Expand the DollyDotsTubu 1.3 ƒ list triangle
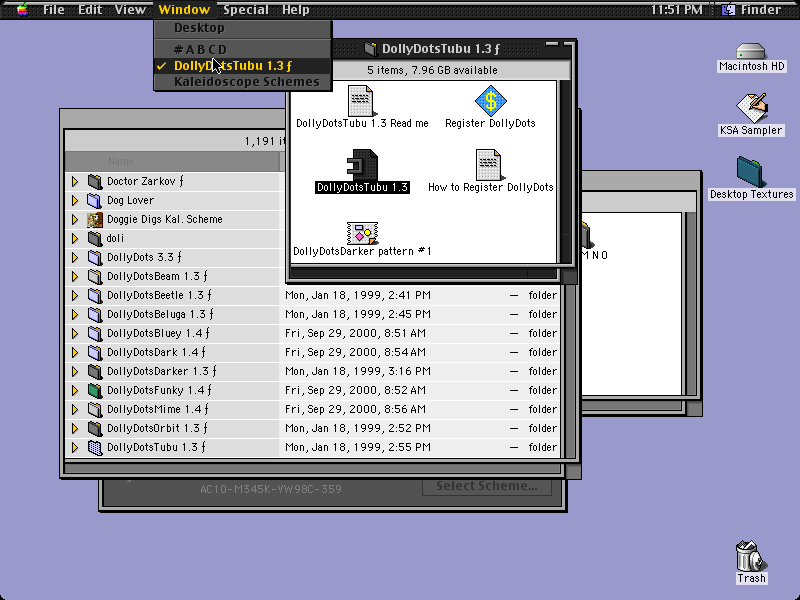800x600 pixels. (x=75, y=447)
